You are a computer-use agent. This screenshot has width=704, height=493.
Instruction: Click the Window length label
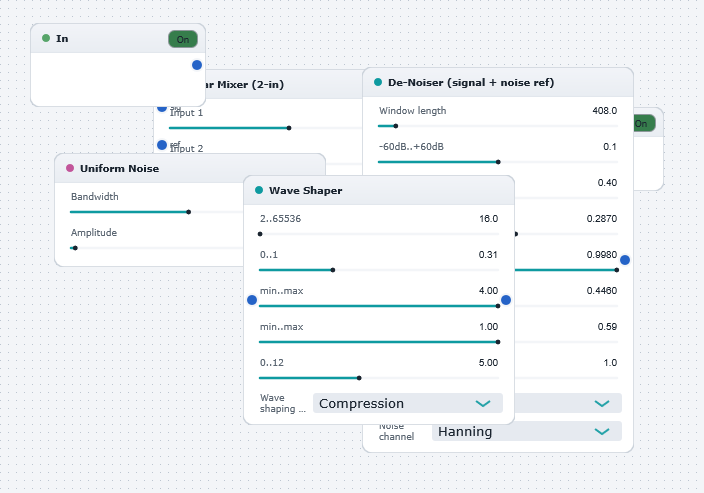(x=413, y=110)
